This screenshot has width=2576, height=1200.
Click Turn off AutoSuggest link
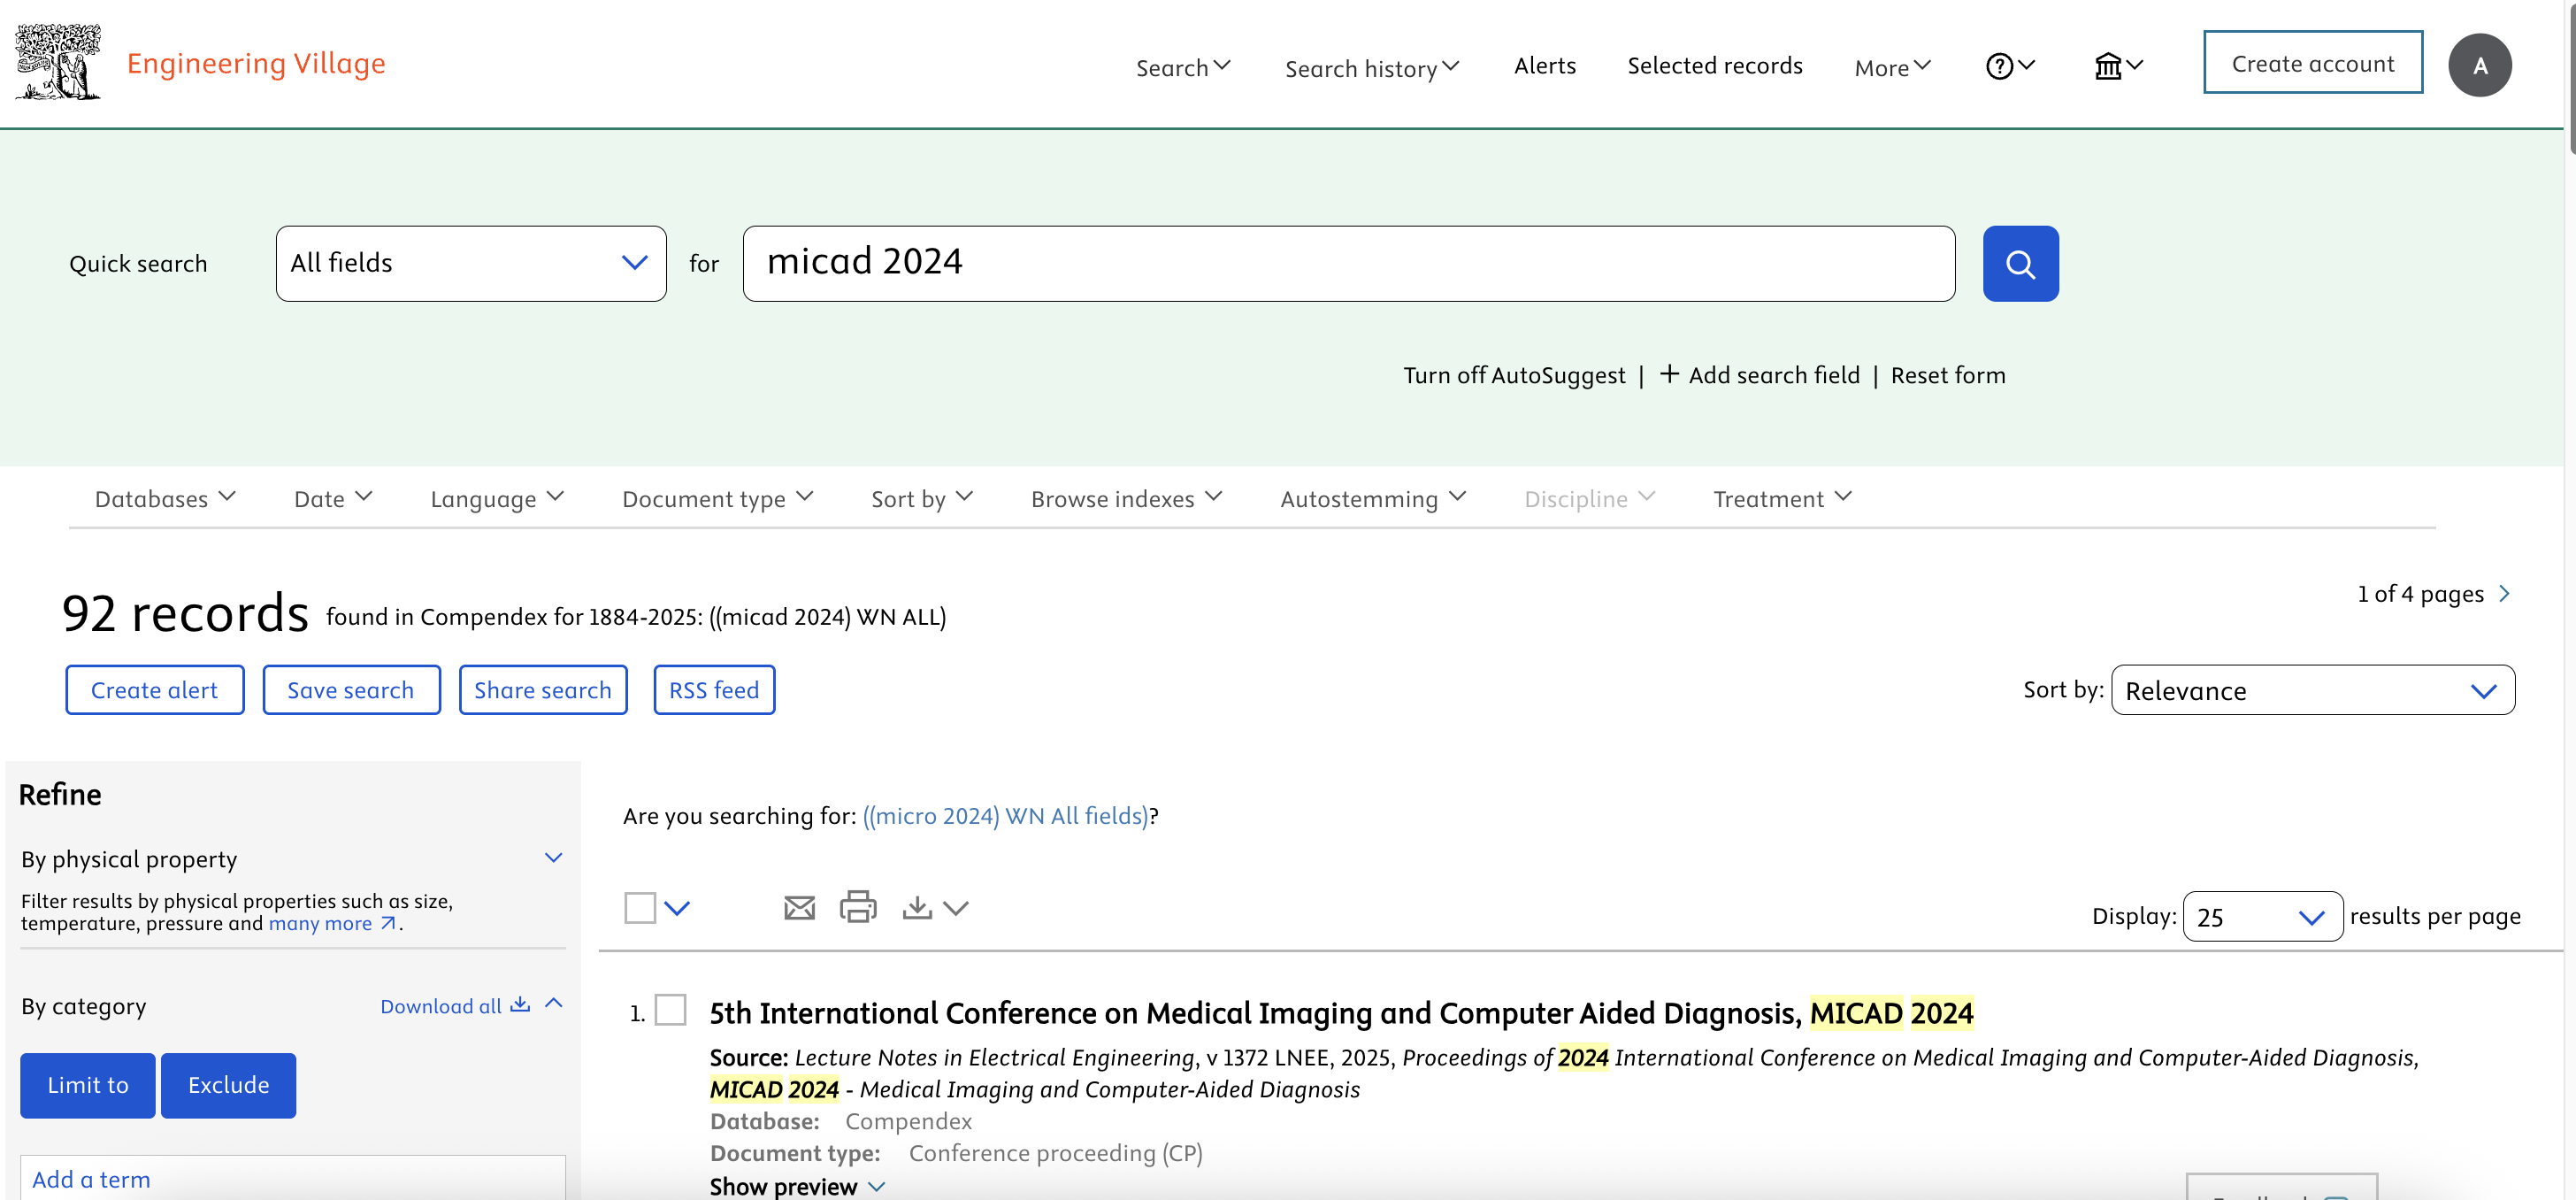[x=1514, y=375]
